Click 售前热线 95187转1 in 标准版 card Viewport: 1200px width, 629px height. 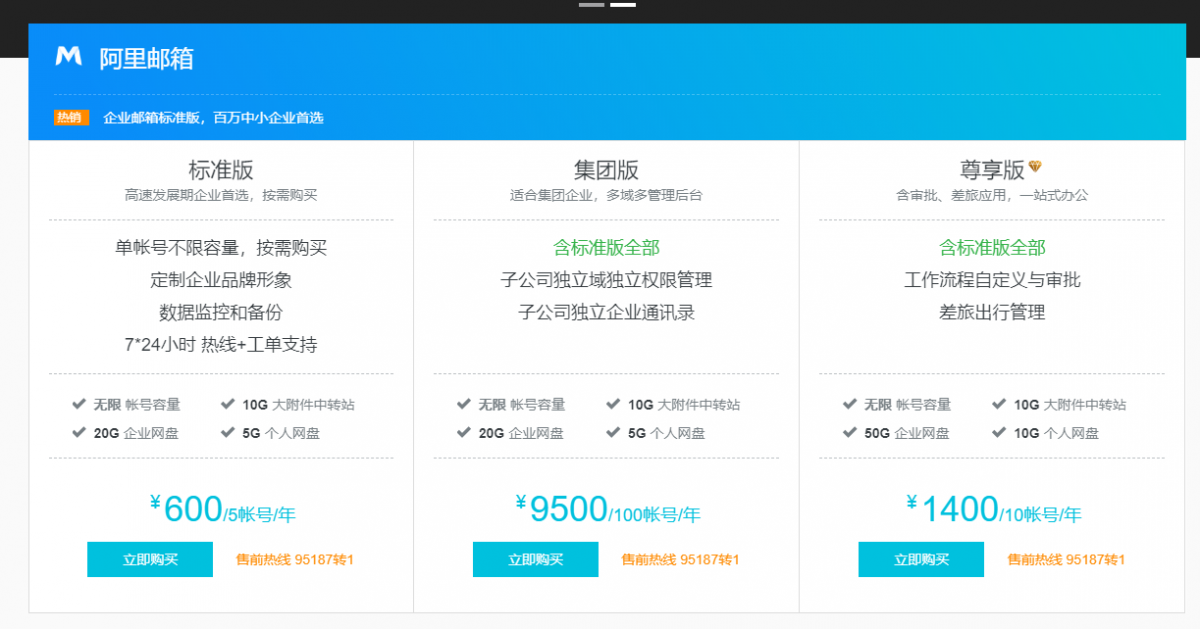[x=295, y=560]
